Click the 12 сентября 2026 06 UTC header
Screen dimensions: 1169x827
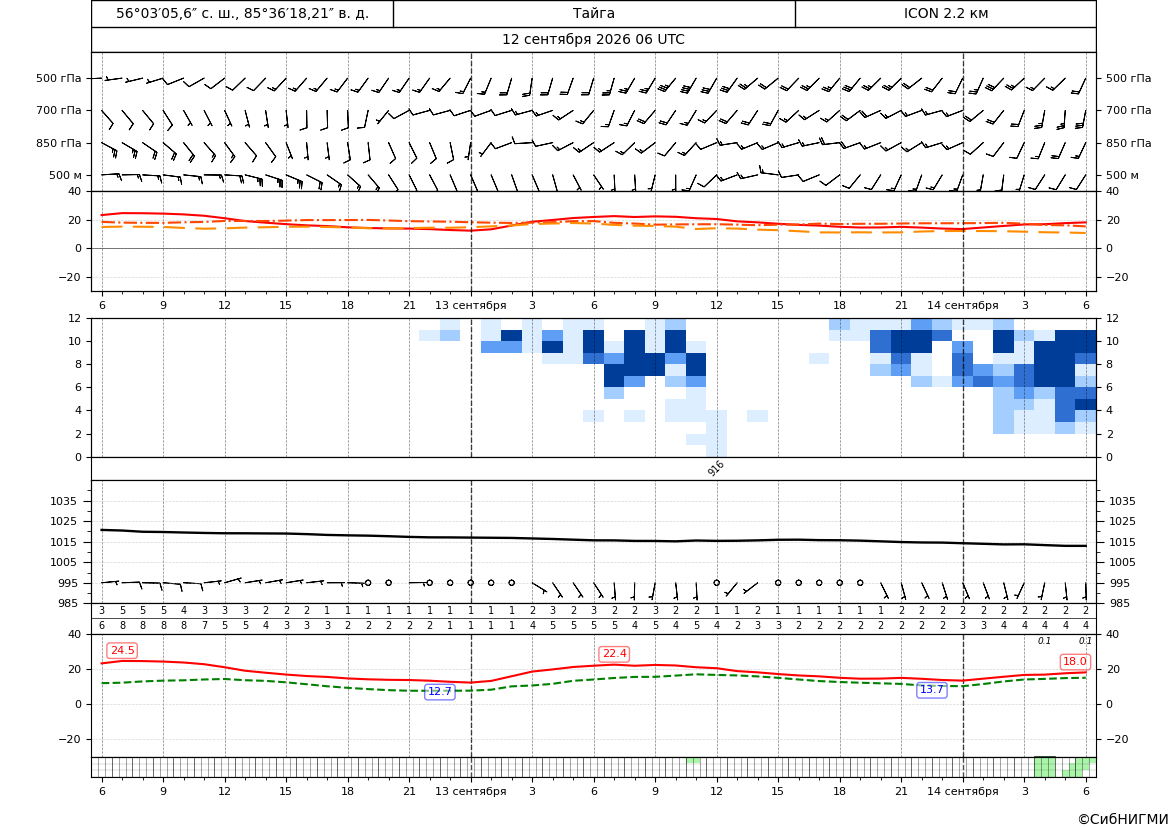point(593,40)
